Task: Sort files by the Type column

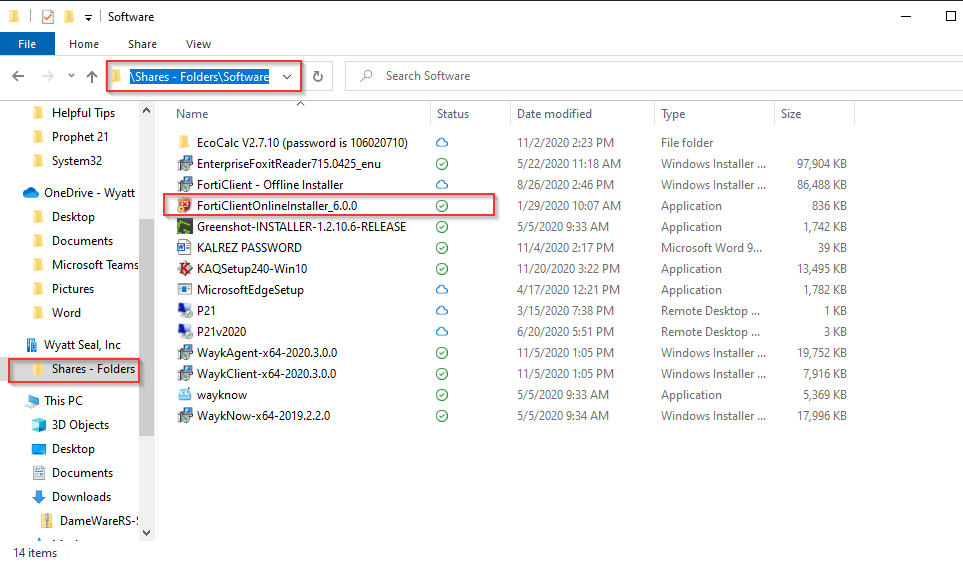Action: (x=673, y=114)
